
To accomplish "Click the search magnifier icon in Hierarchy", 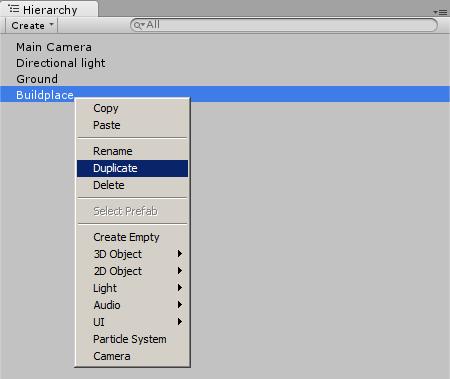I will [138, 25].
